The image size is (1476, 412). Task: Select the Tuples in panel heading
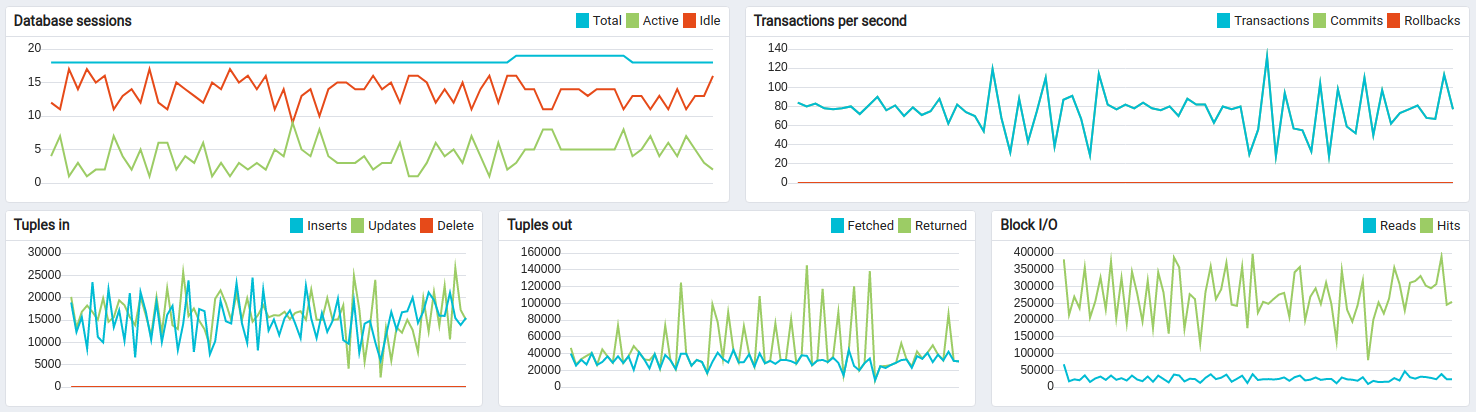click(42, 225)
